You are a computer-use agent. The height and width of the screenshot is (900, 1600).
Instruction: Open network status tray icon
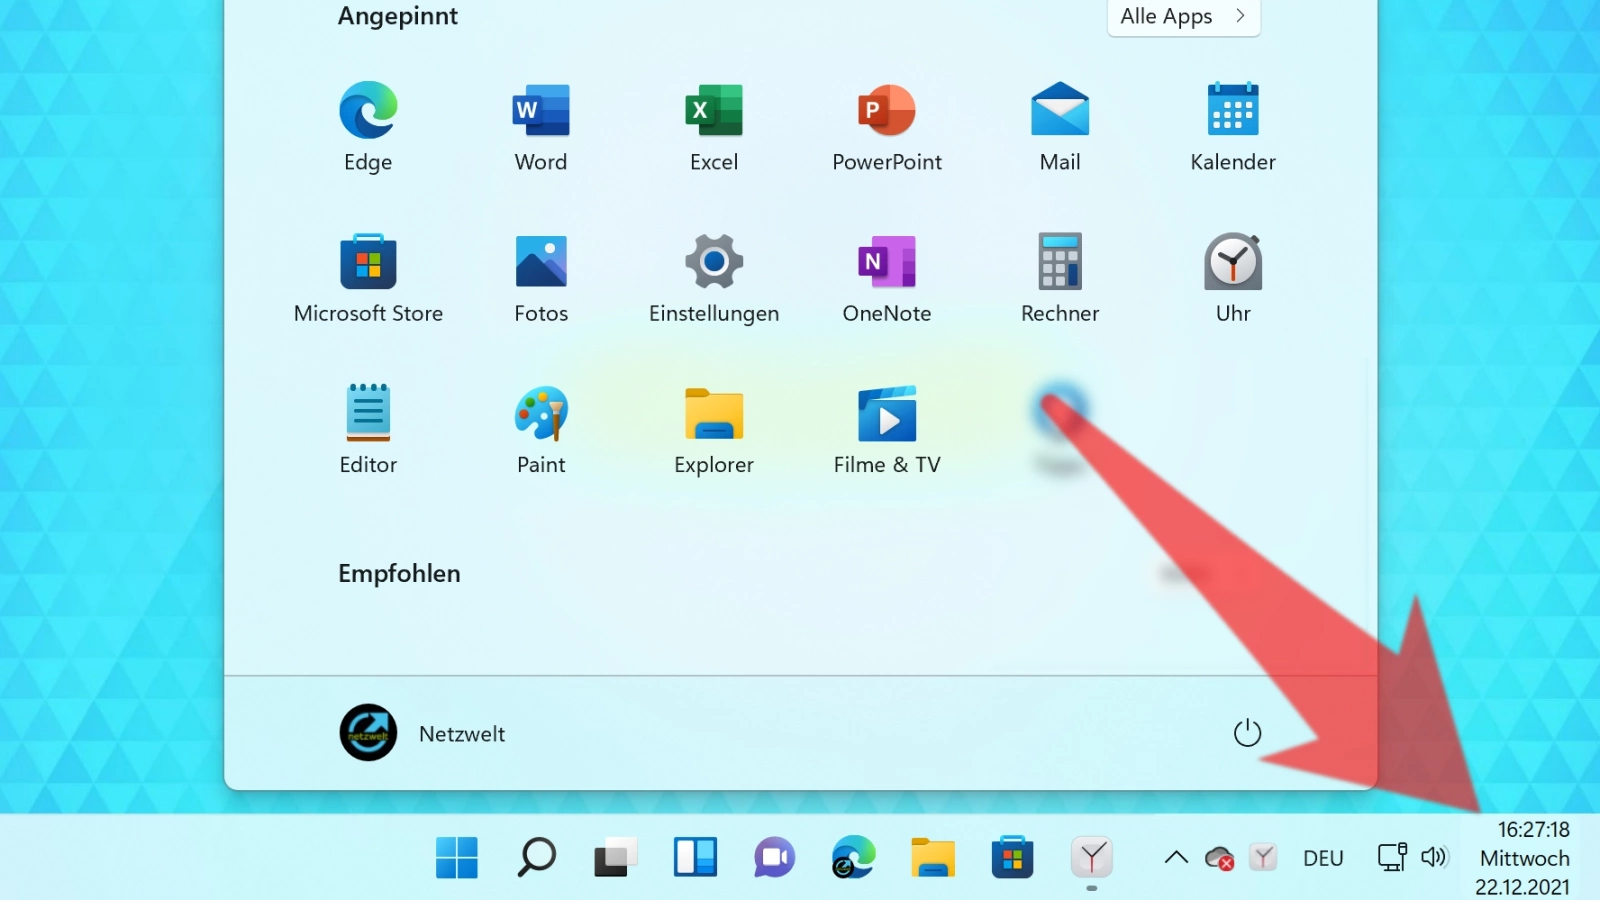pos(1392,858)
